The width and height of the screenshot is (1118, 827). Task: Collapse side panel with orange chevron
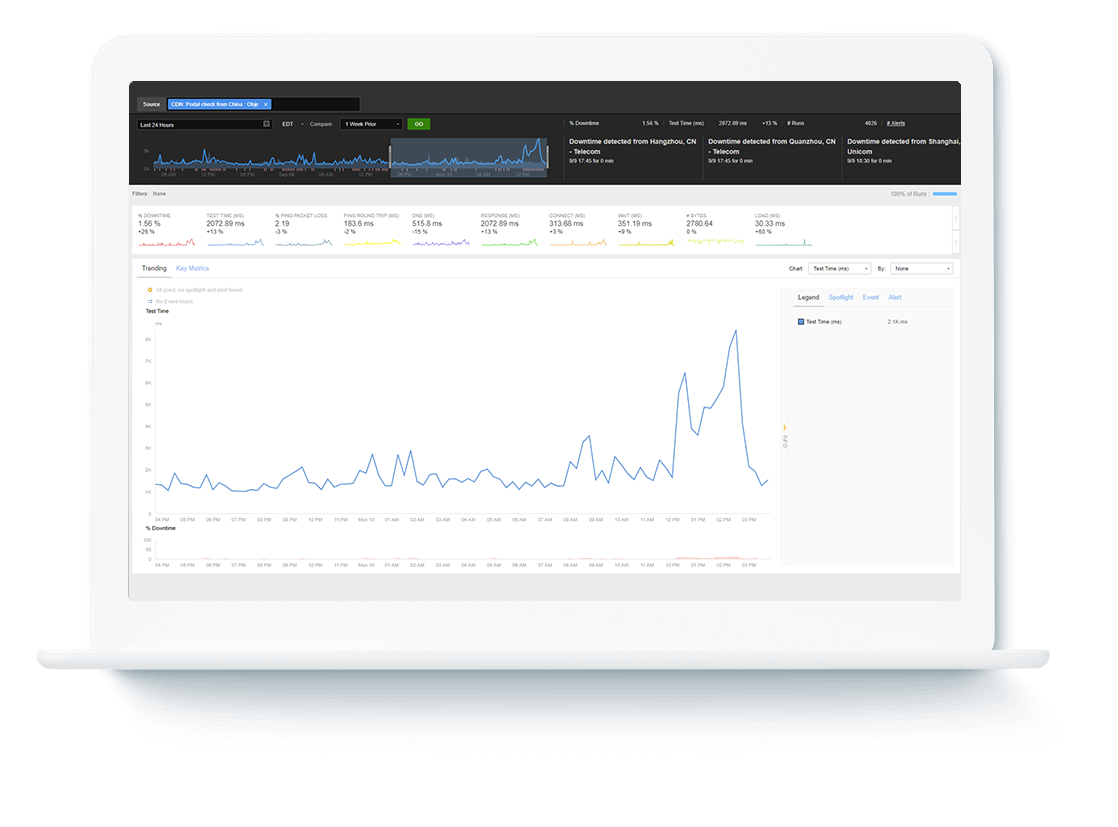pos(784,428)
